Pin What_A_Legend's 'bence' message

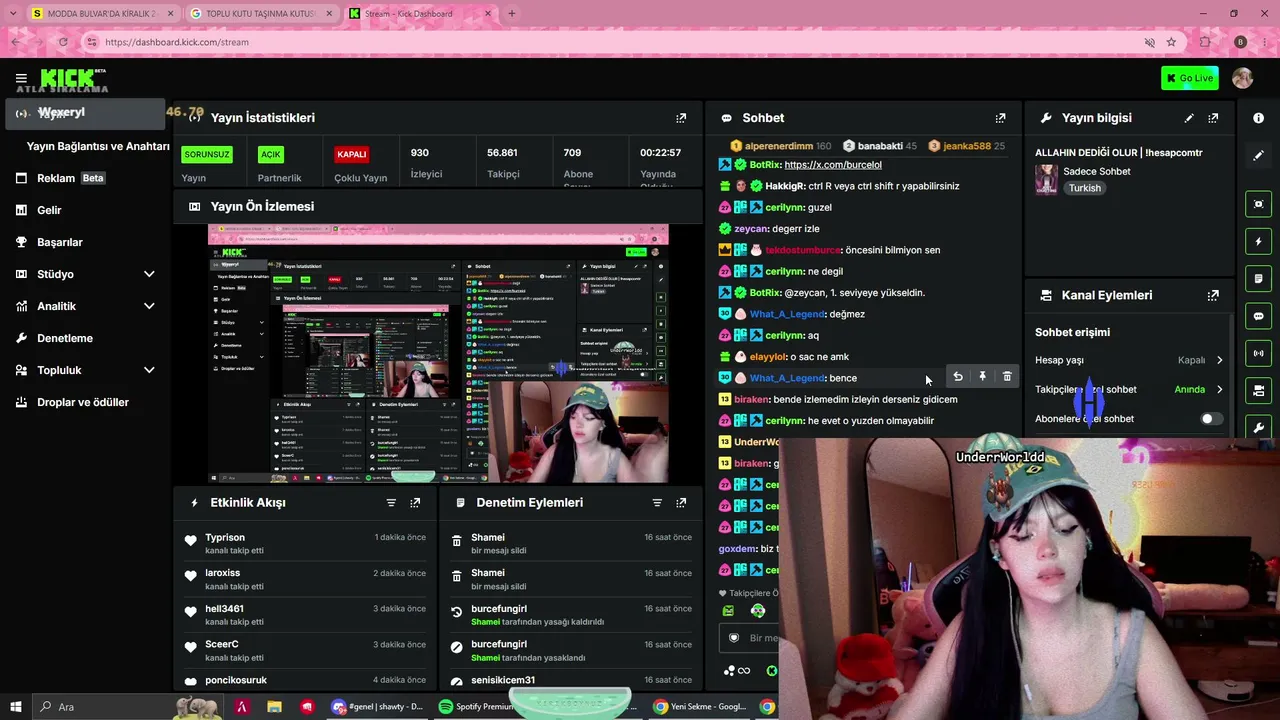[982, 377]
